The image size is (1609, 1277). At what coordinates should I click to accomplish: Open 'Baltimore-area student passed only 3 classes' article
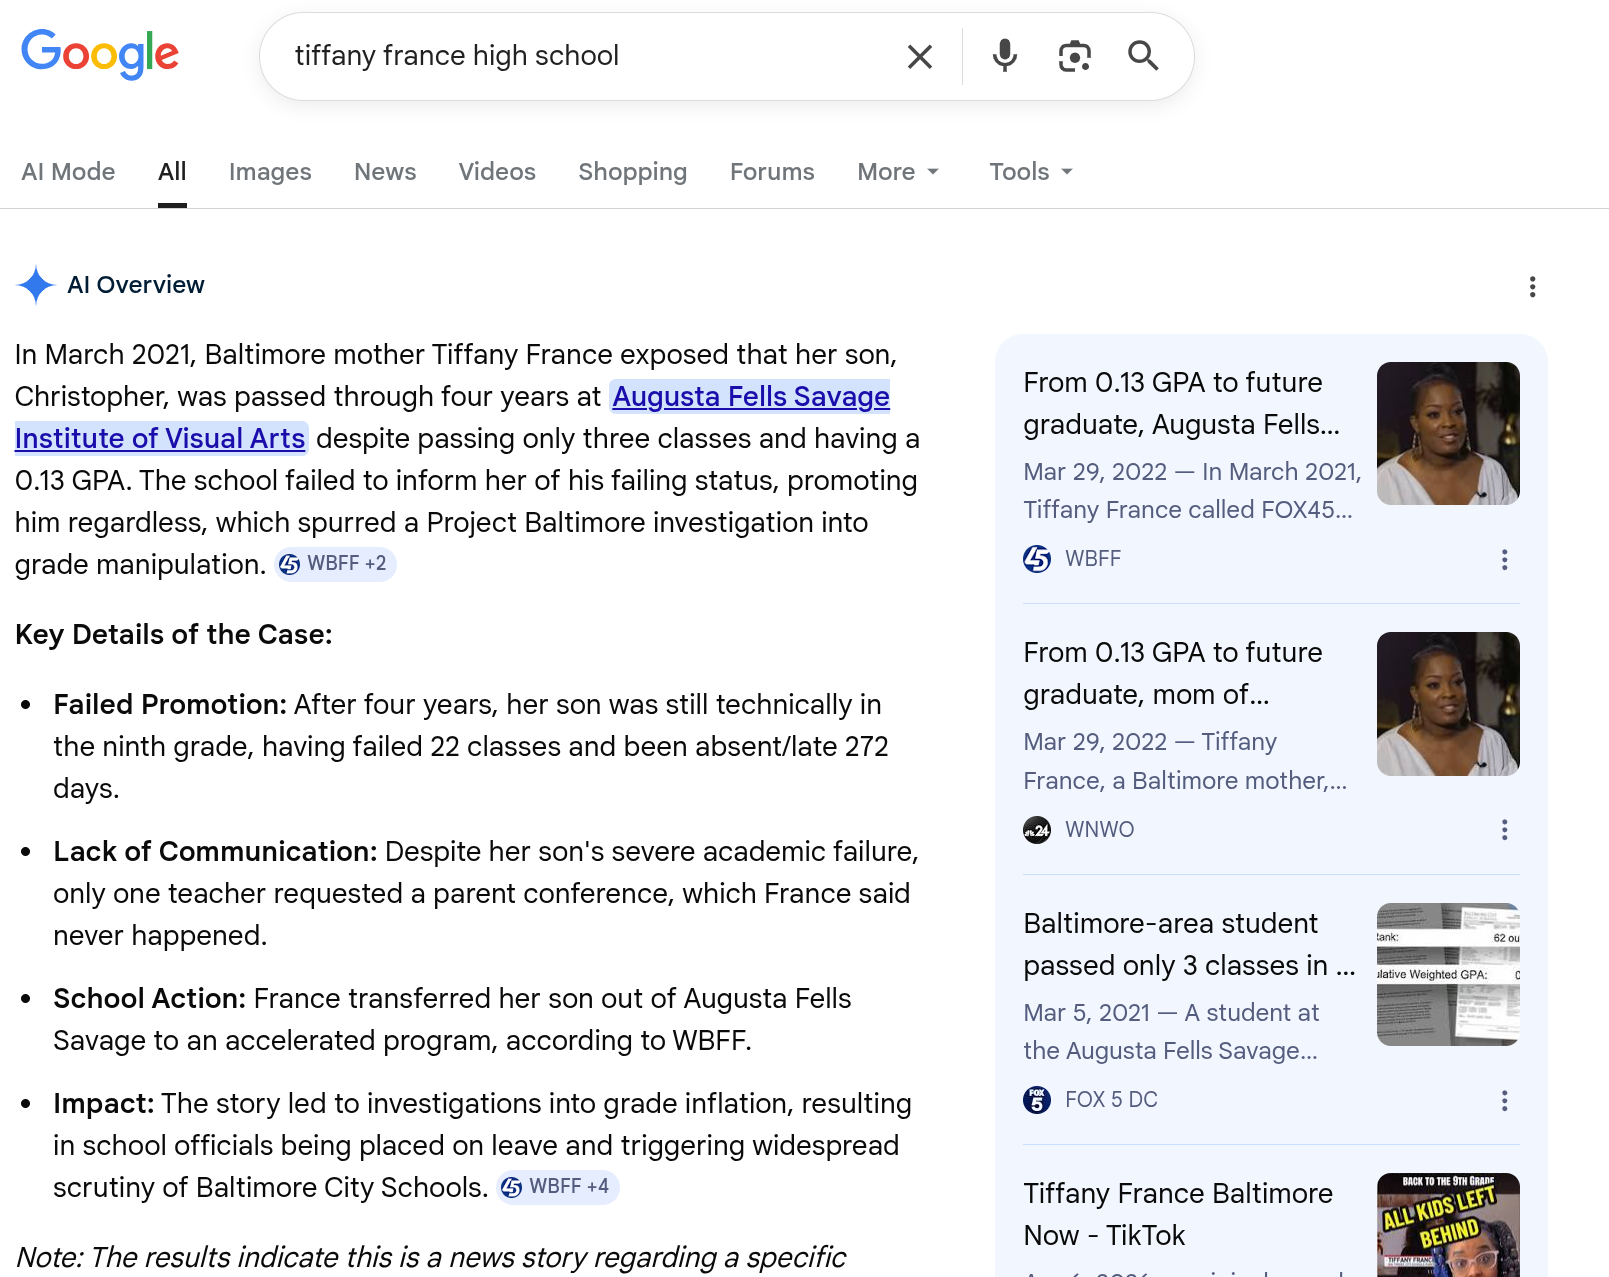coord(1189,944)
